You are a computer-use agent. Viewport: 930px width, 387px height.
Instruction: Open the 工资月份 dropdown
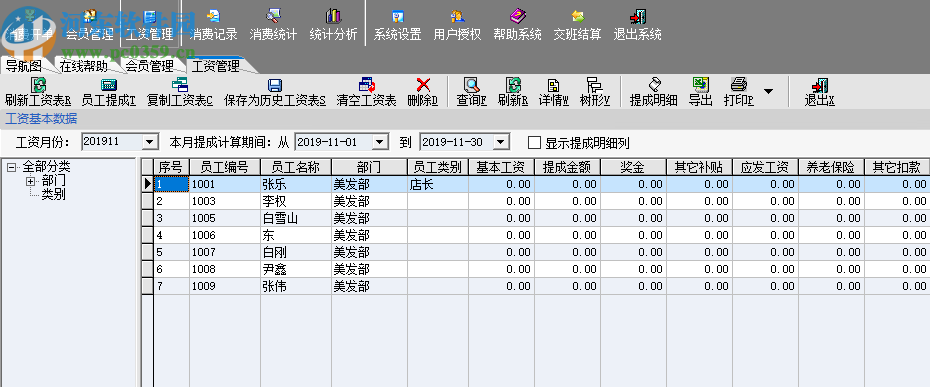pos(150,142)
